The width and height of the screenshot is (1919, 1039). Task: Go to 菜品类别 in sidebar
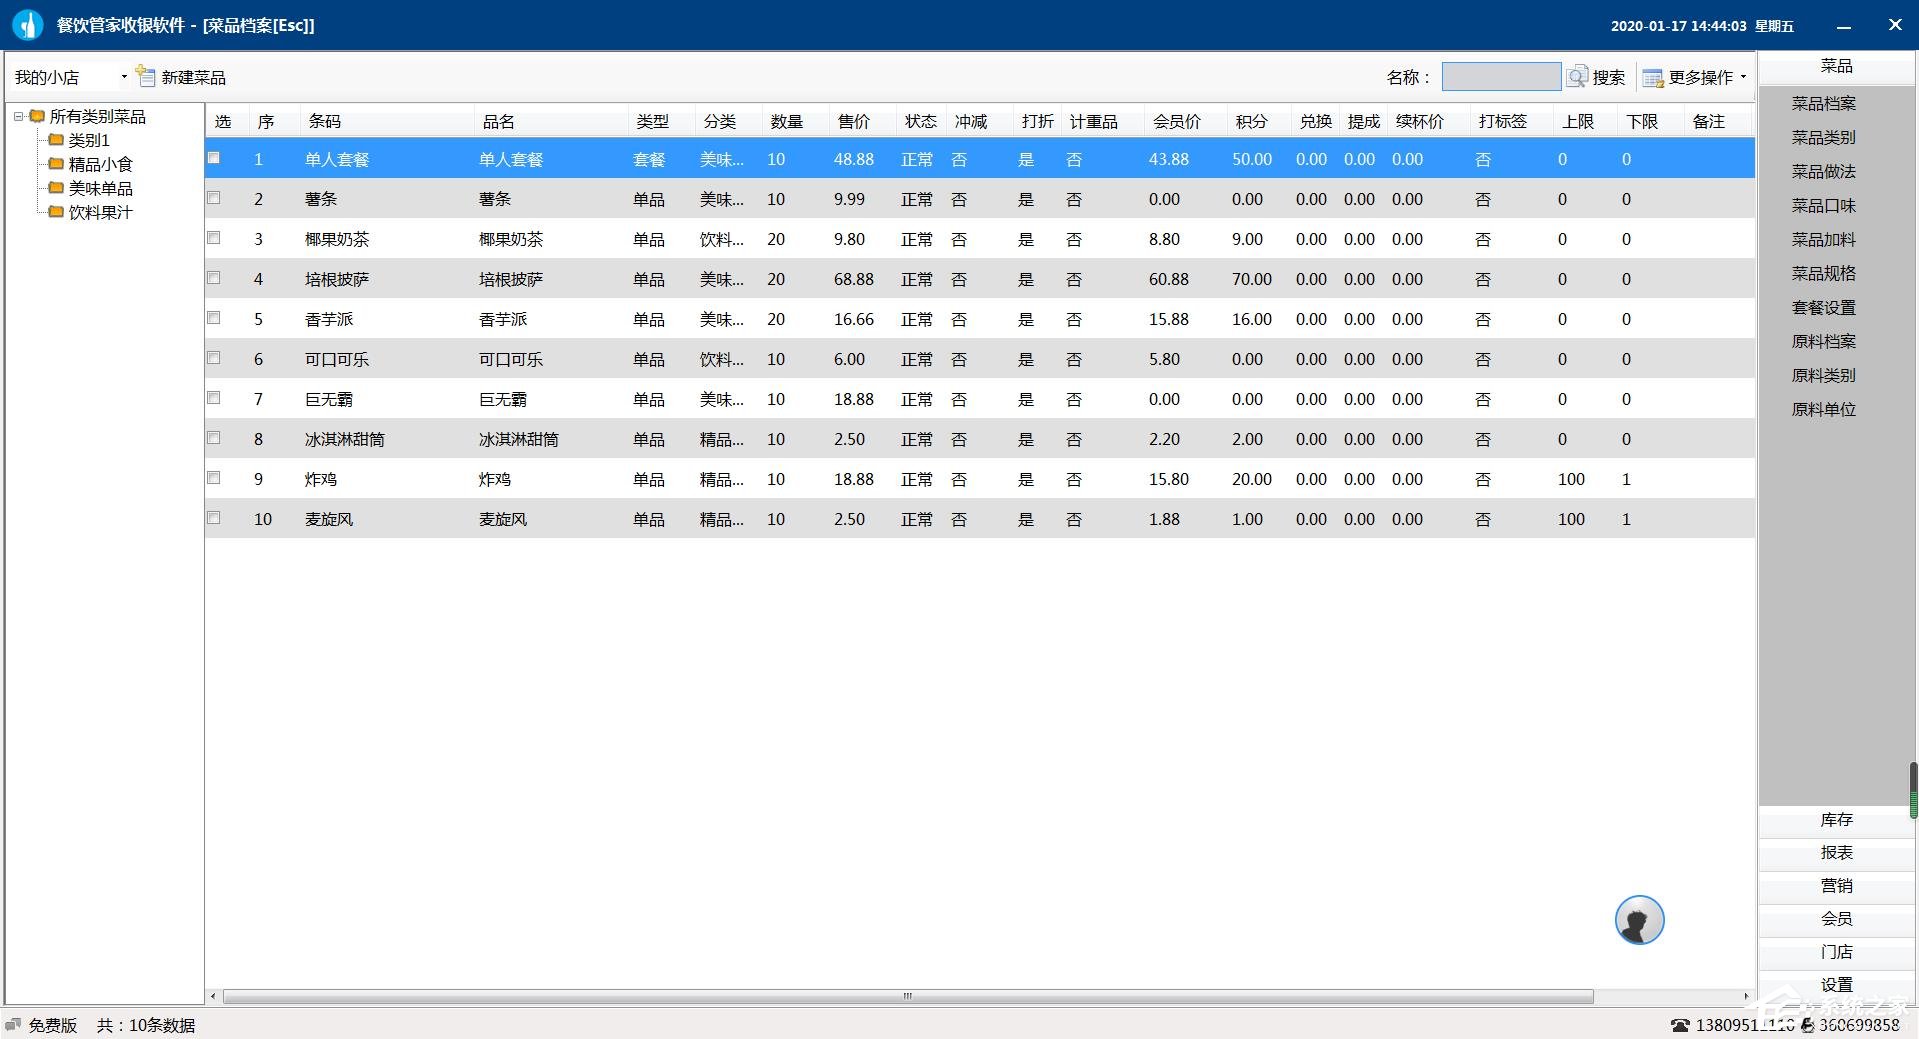click(x=1823, y=137)
